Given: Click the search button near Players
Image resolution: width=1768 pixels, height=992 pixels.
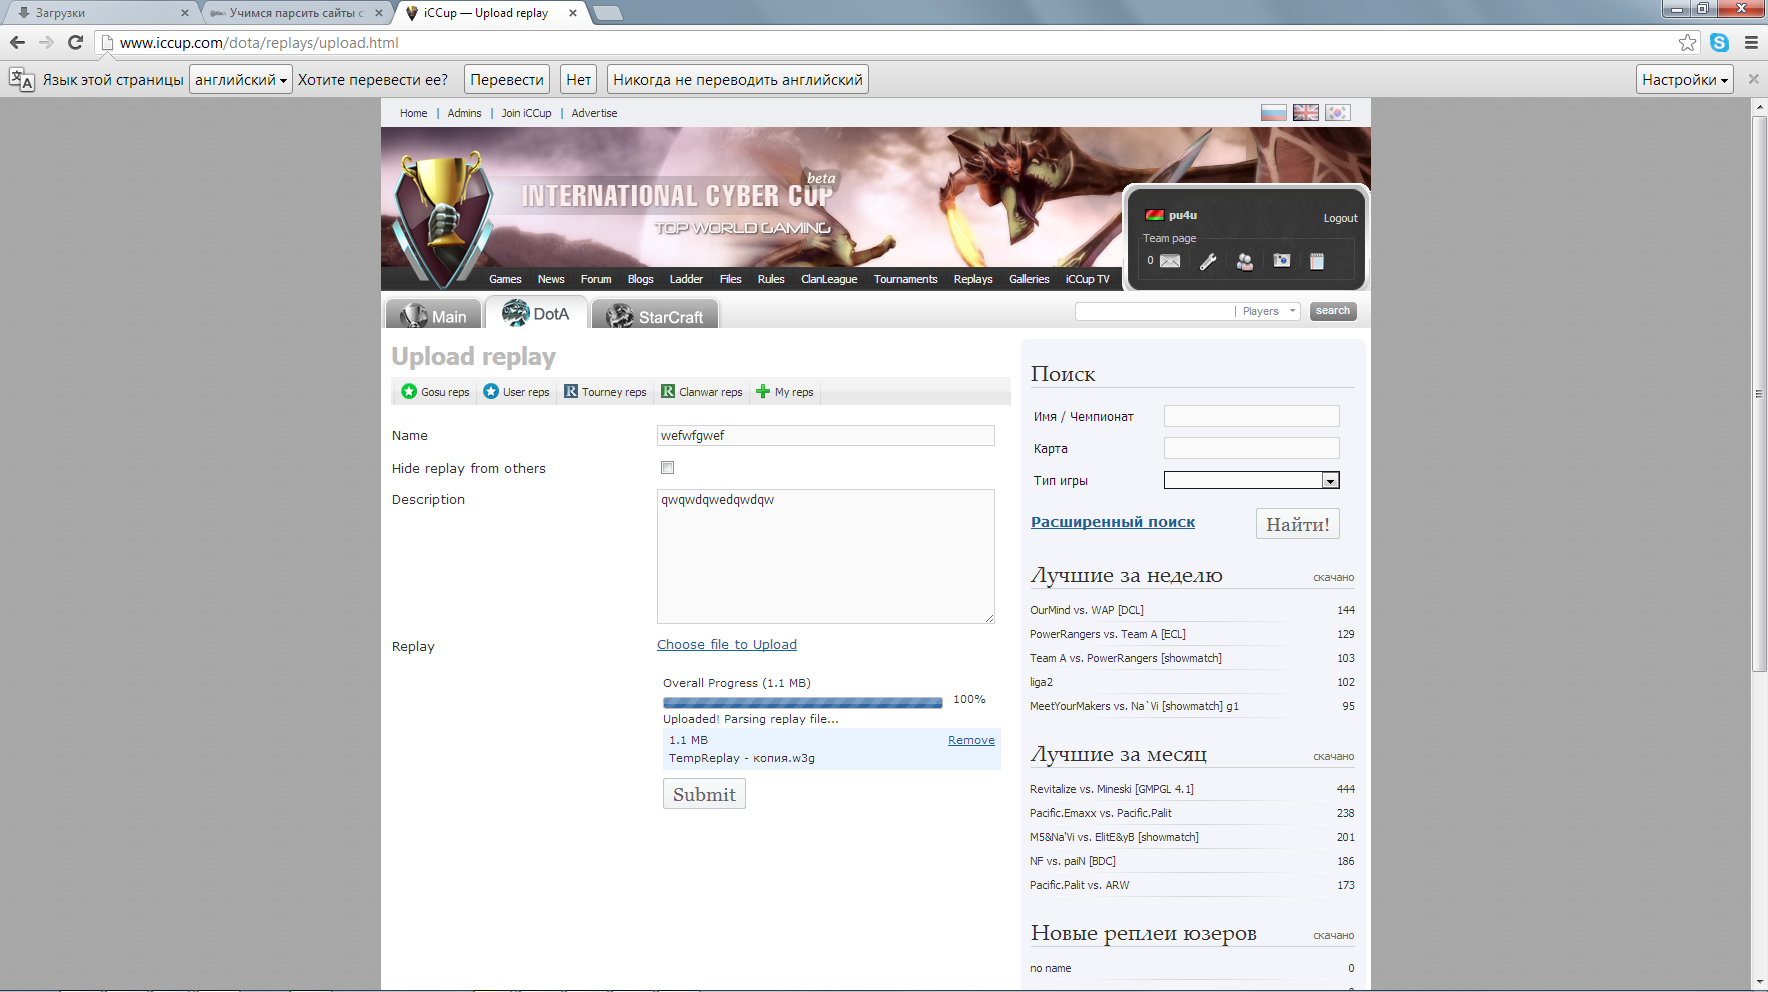Looking at the screenshot, I should 1333,311.
